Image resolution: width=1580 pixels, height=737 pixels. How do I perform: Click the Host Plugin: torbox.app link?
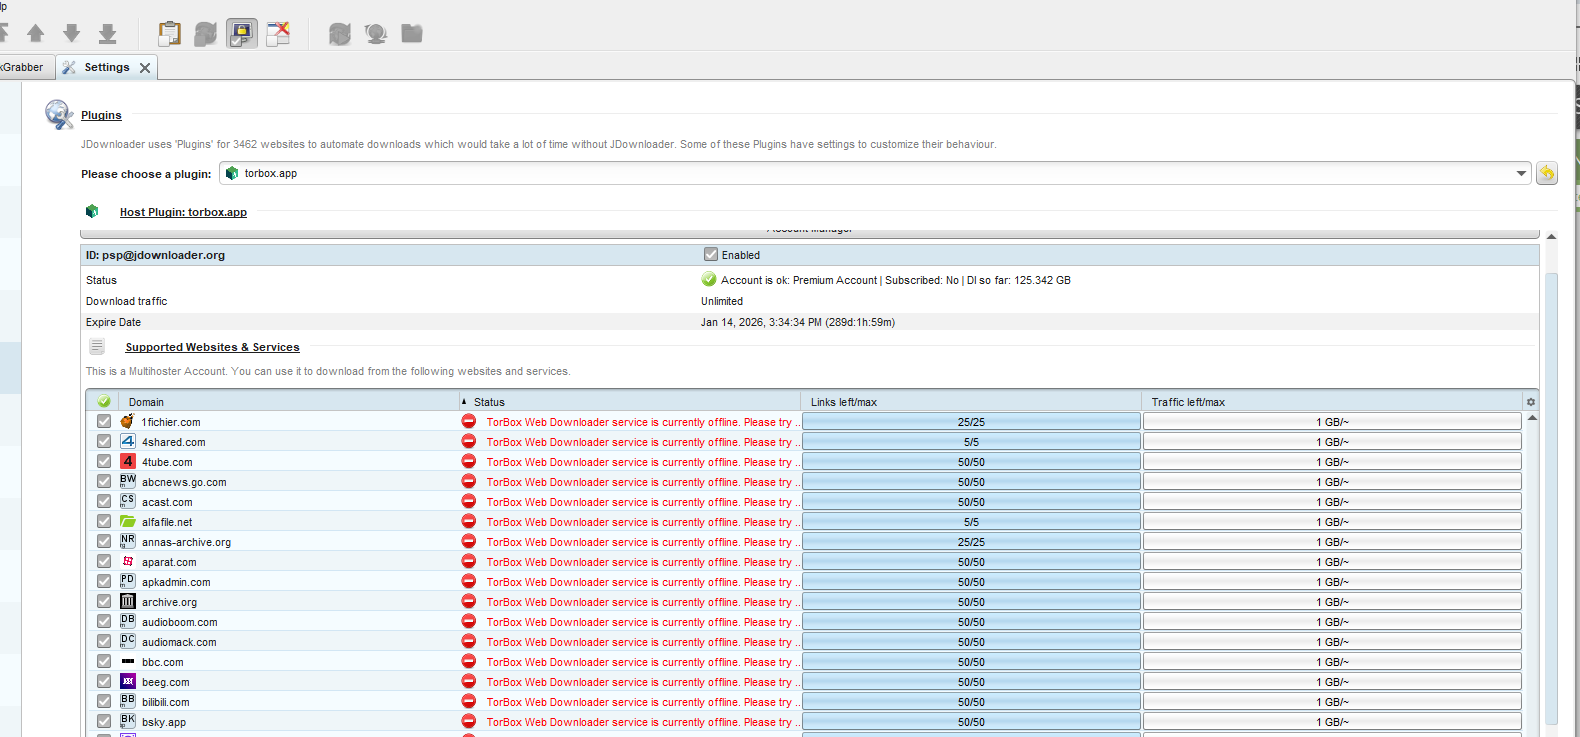pyautogui.click(x=183, y=212)
